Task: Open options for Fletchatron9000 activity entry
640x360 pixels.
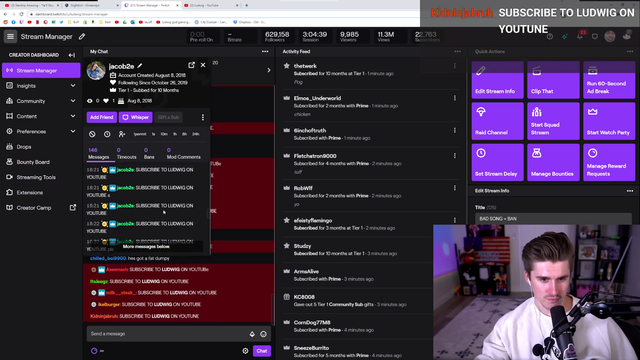Action: coord(455,156)
